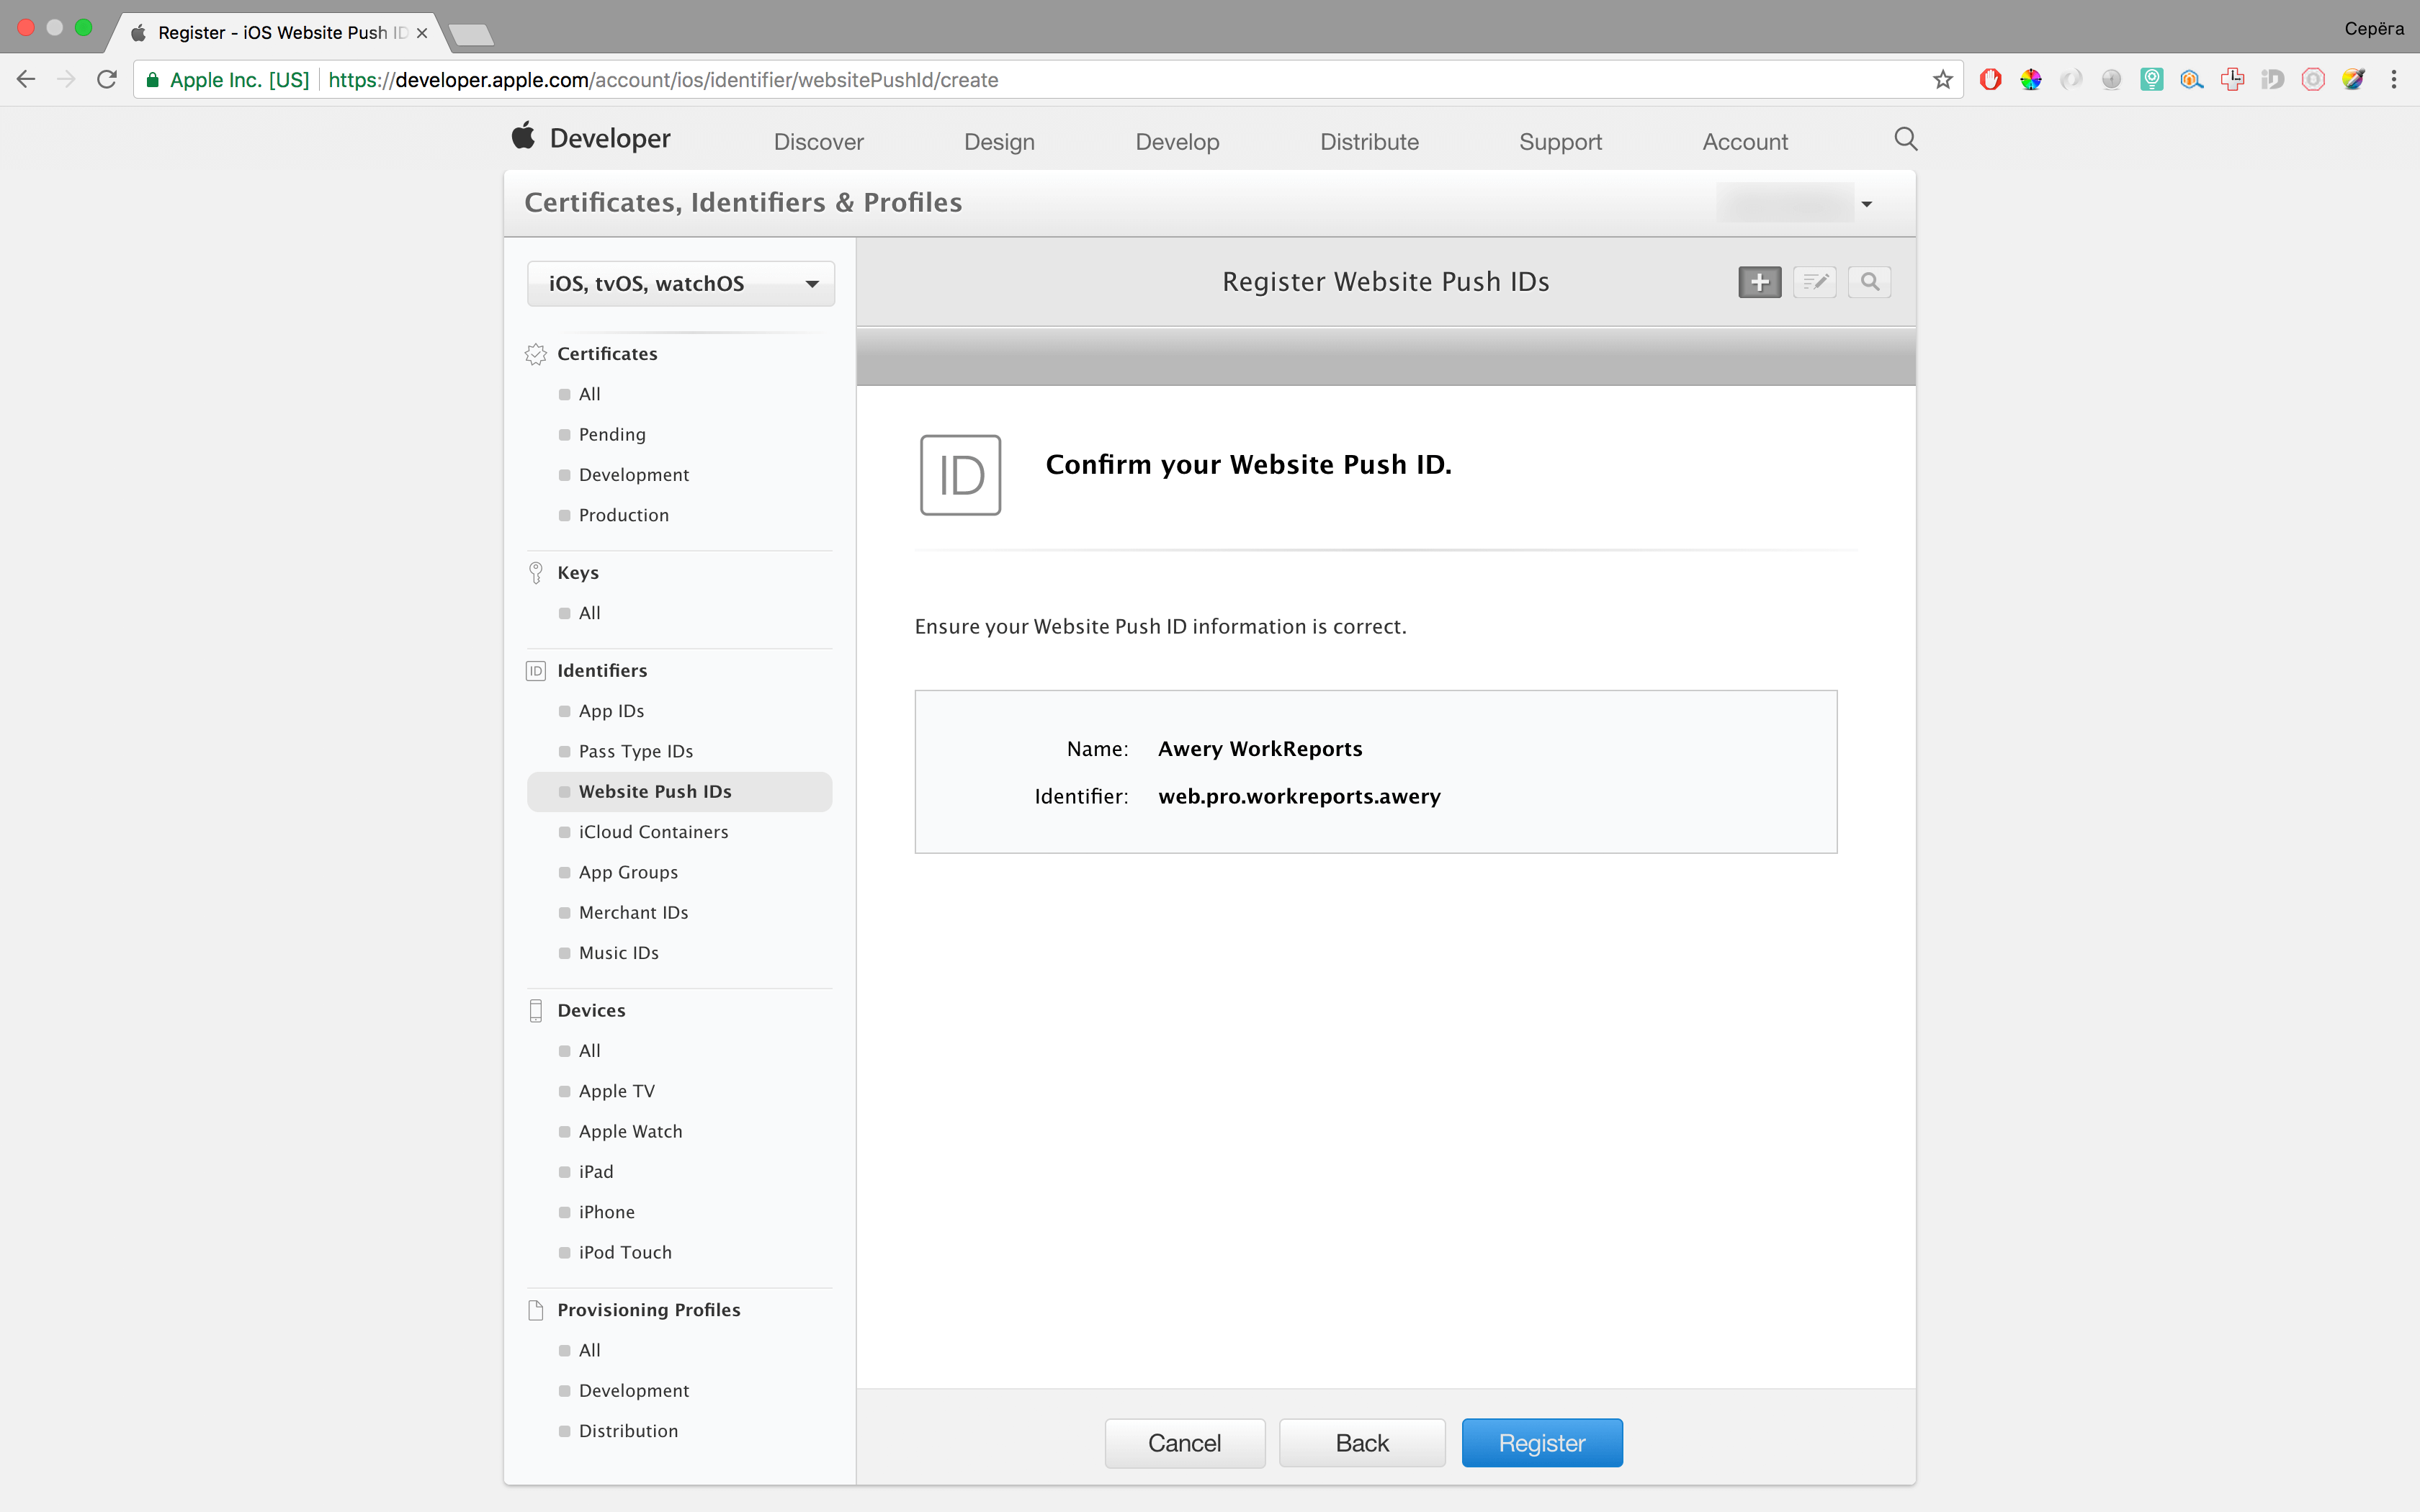This screenshot has height=1512, width=2420.
Task: Click the Apple logo in navigation bar
Action: click(x=523, y=137)
